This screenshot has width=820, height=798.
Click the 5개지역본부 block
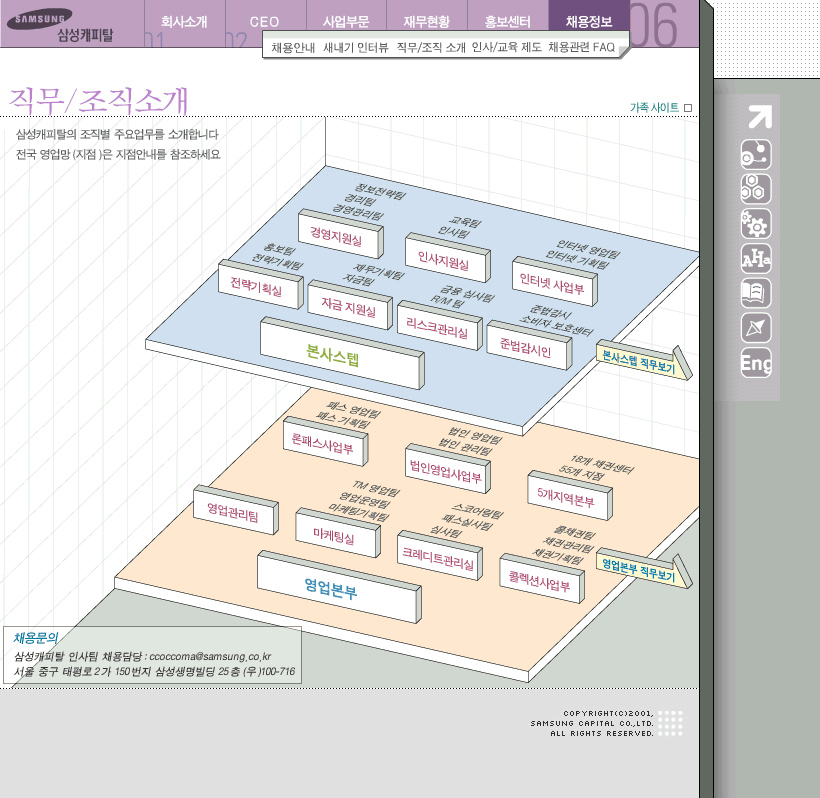(x=569, y=497)
